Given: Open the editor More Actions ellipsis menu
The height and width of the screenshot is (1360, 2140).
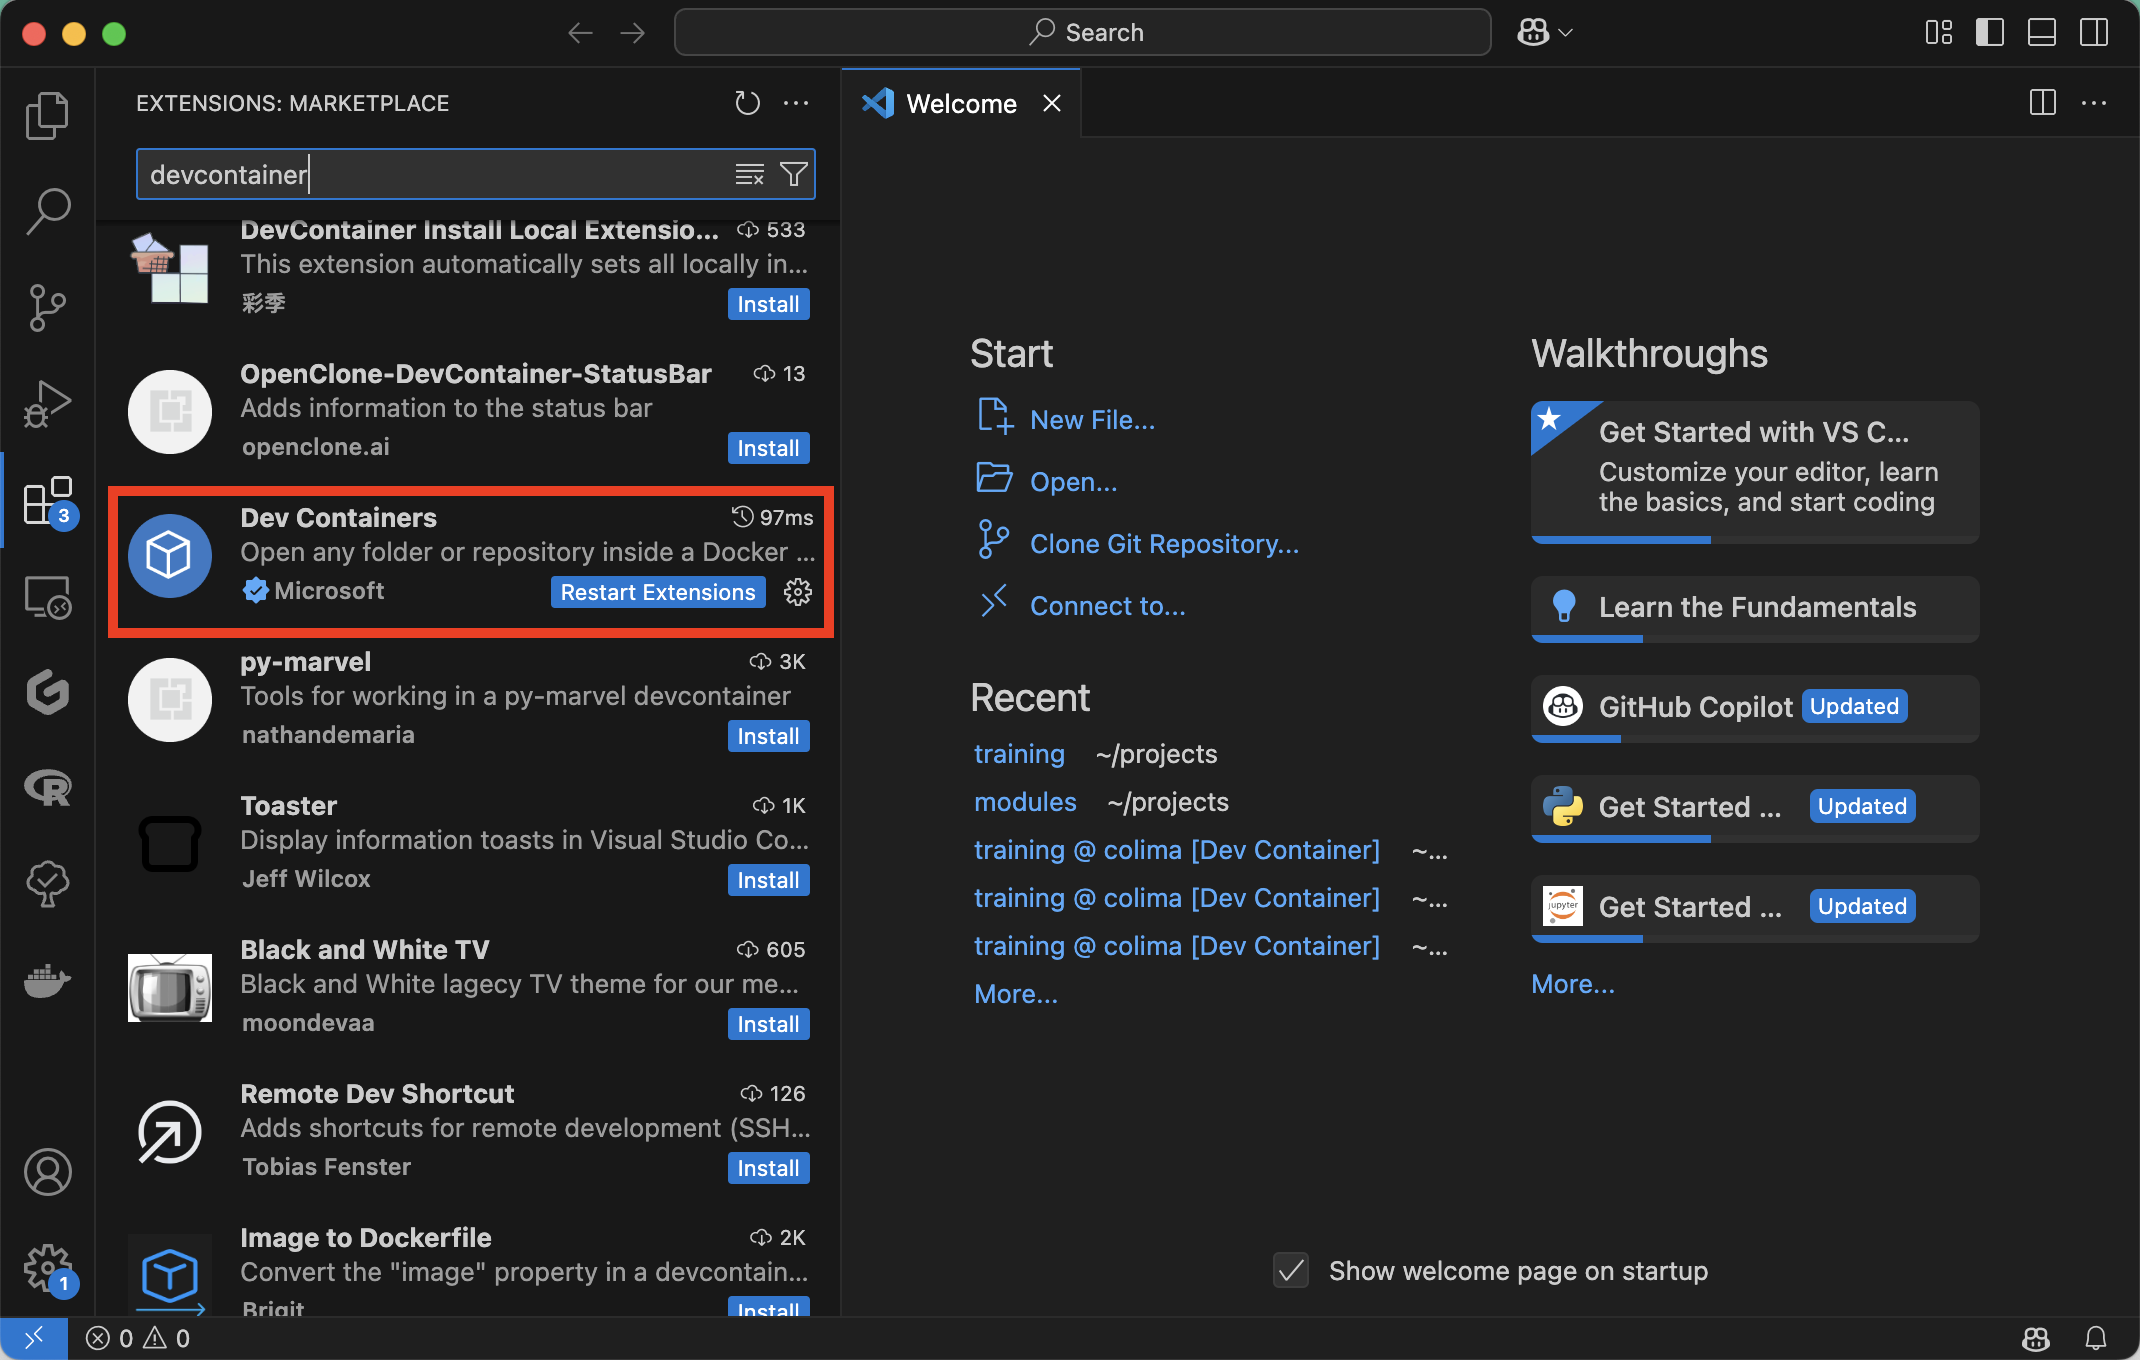Looking at the screenshot, I should [2095, 103].
